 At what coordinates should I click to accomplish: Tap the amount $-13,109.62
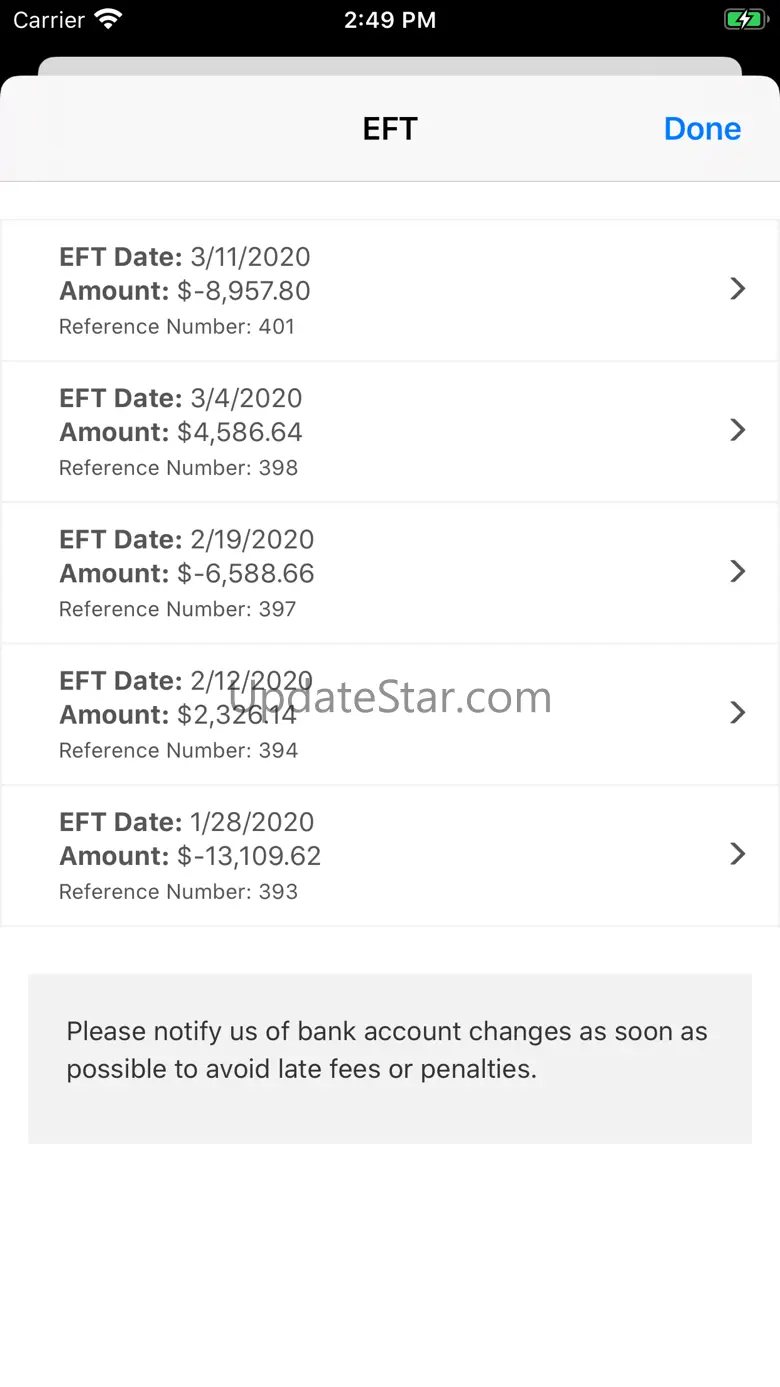(249, 856)
